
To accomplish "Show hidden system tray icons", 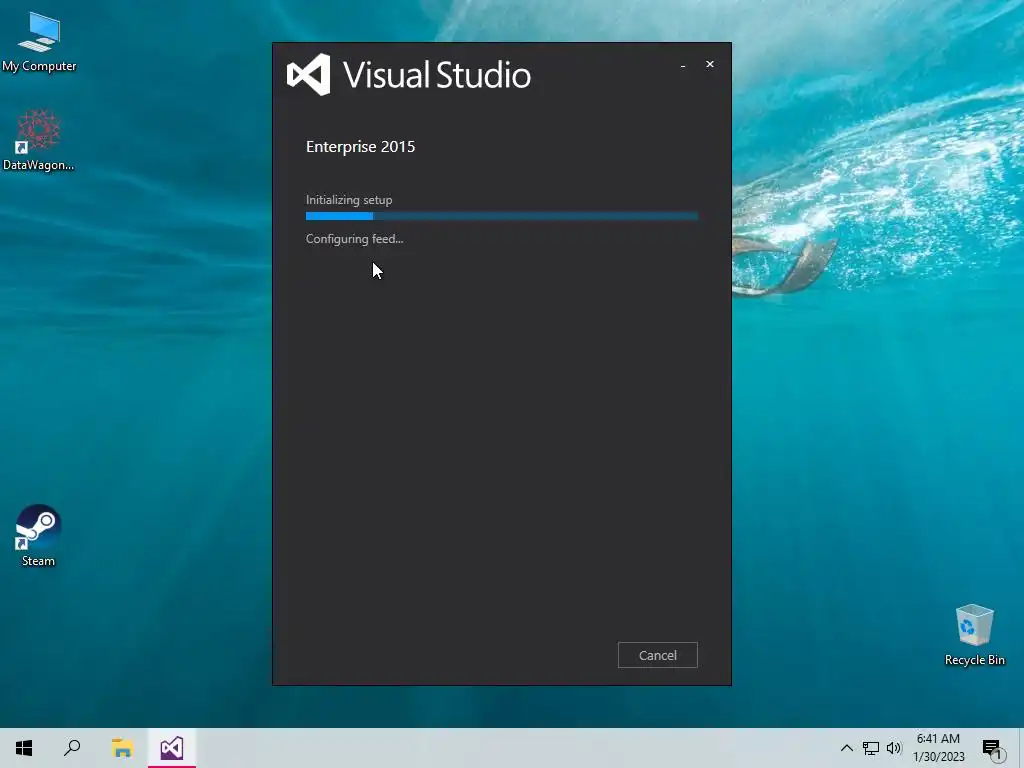I will pyautogui.click(x=846, y=748).
